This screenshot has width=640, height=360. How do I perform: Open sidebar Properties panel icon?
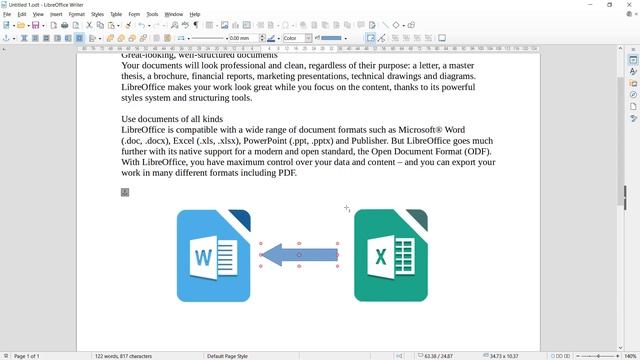[x=633, y=60]
